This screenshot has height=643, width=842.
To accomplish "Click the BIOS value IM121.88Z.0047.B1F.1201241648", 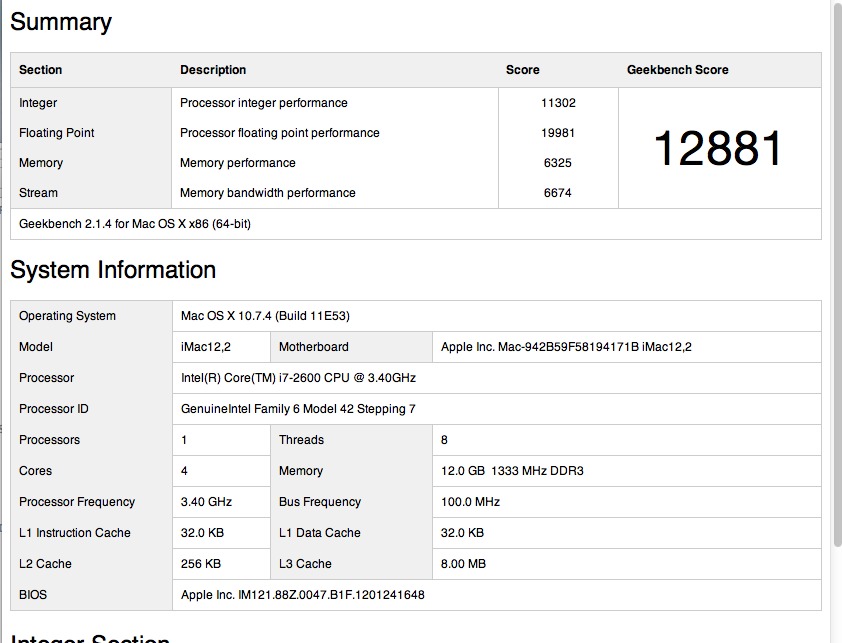I will (303, 595).
